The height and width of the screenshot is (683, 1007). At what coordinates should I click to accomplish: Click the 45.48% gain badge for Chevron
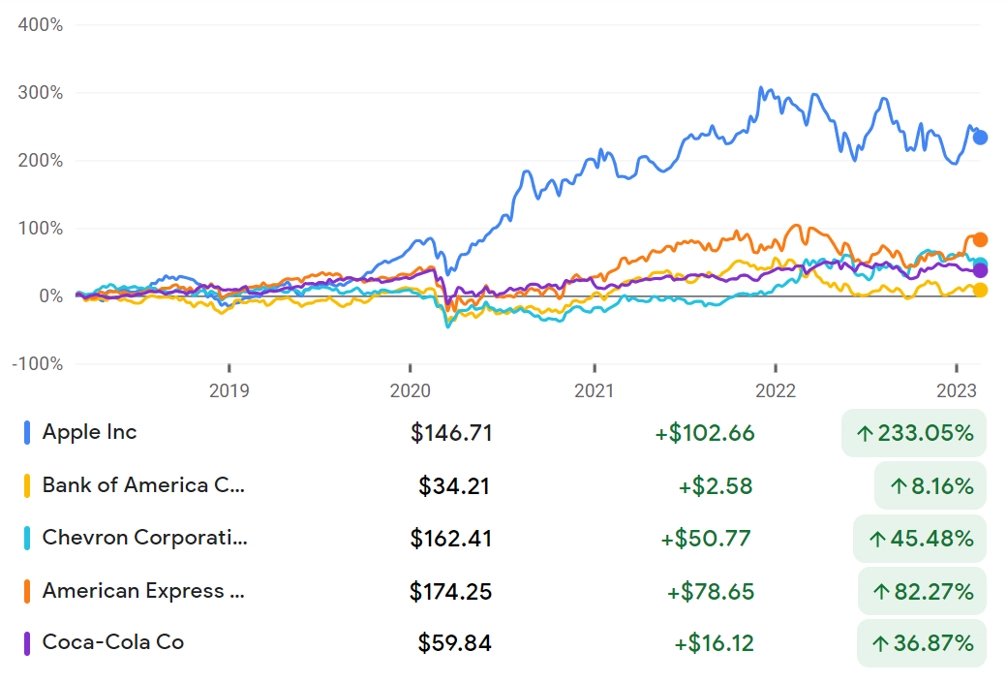(x=920, y=538)
